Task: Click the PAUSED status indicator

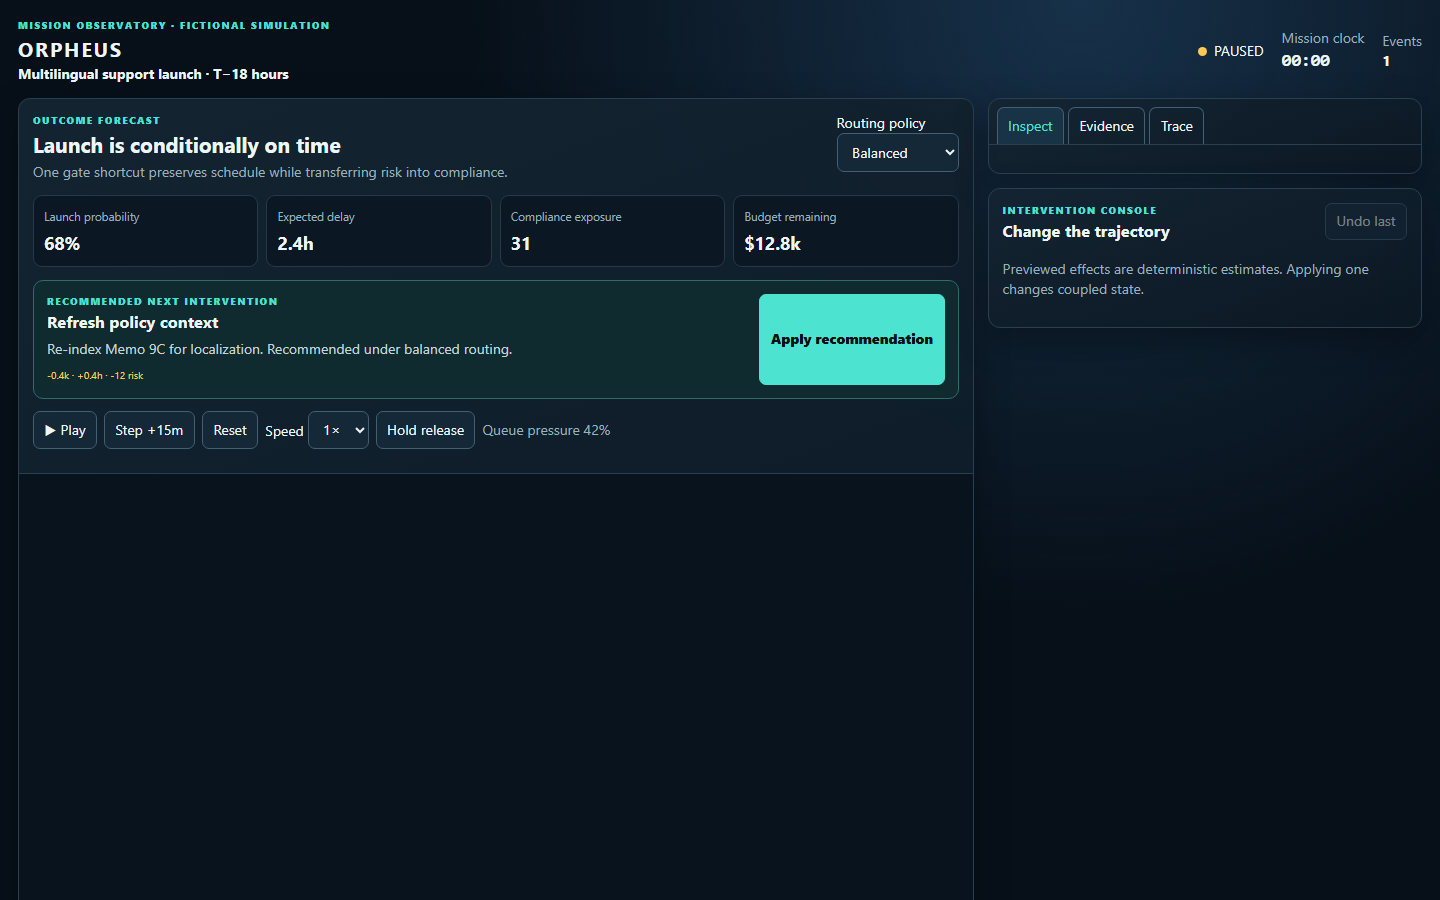Action: point(1231,51)
